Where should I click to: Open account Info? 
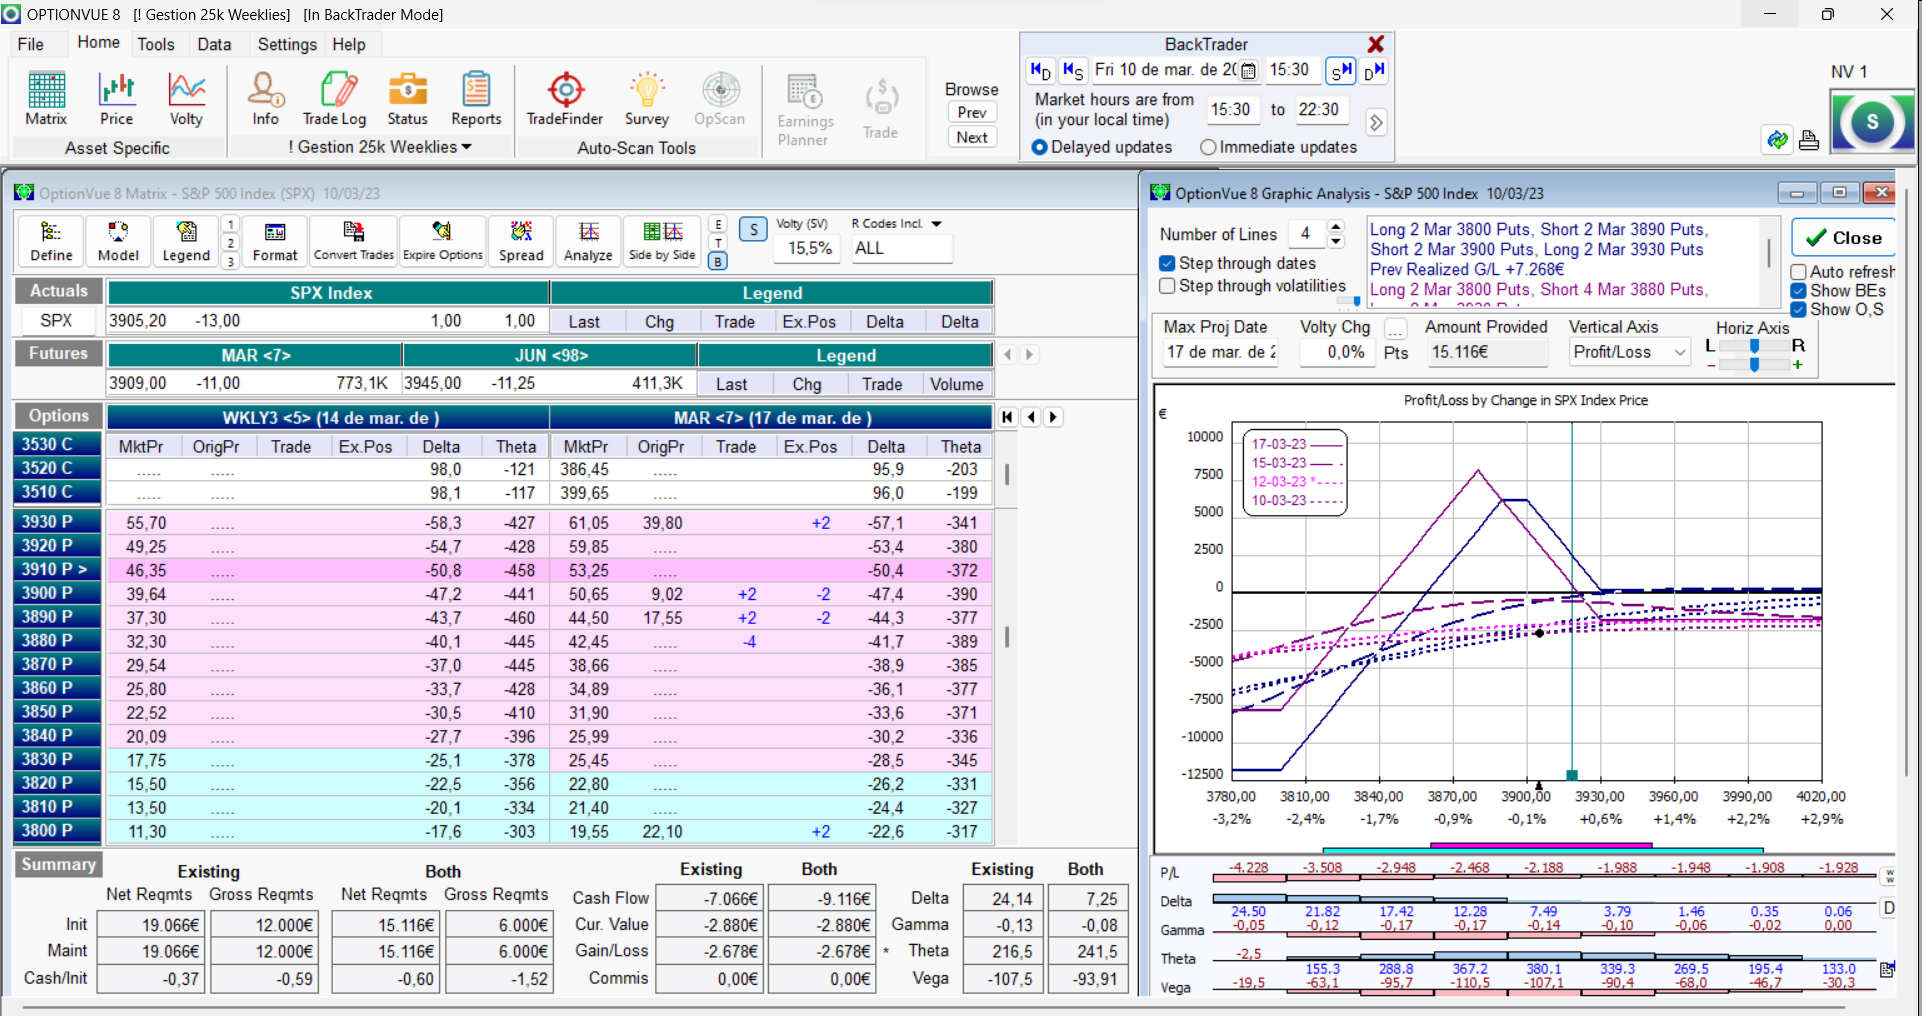click(x=266, y=99)
